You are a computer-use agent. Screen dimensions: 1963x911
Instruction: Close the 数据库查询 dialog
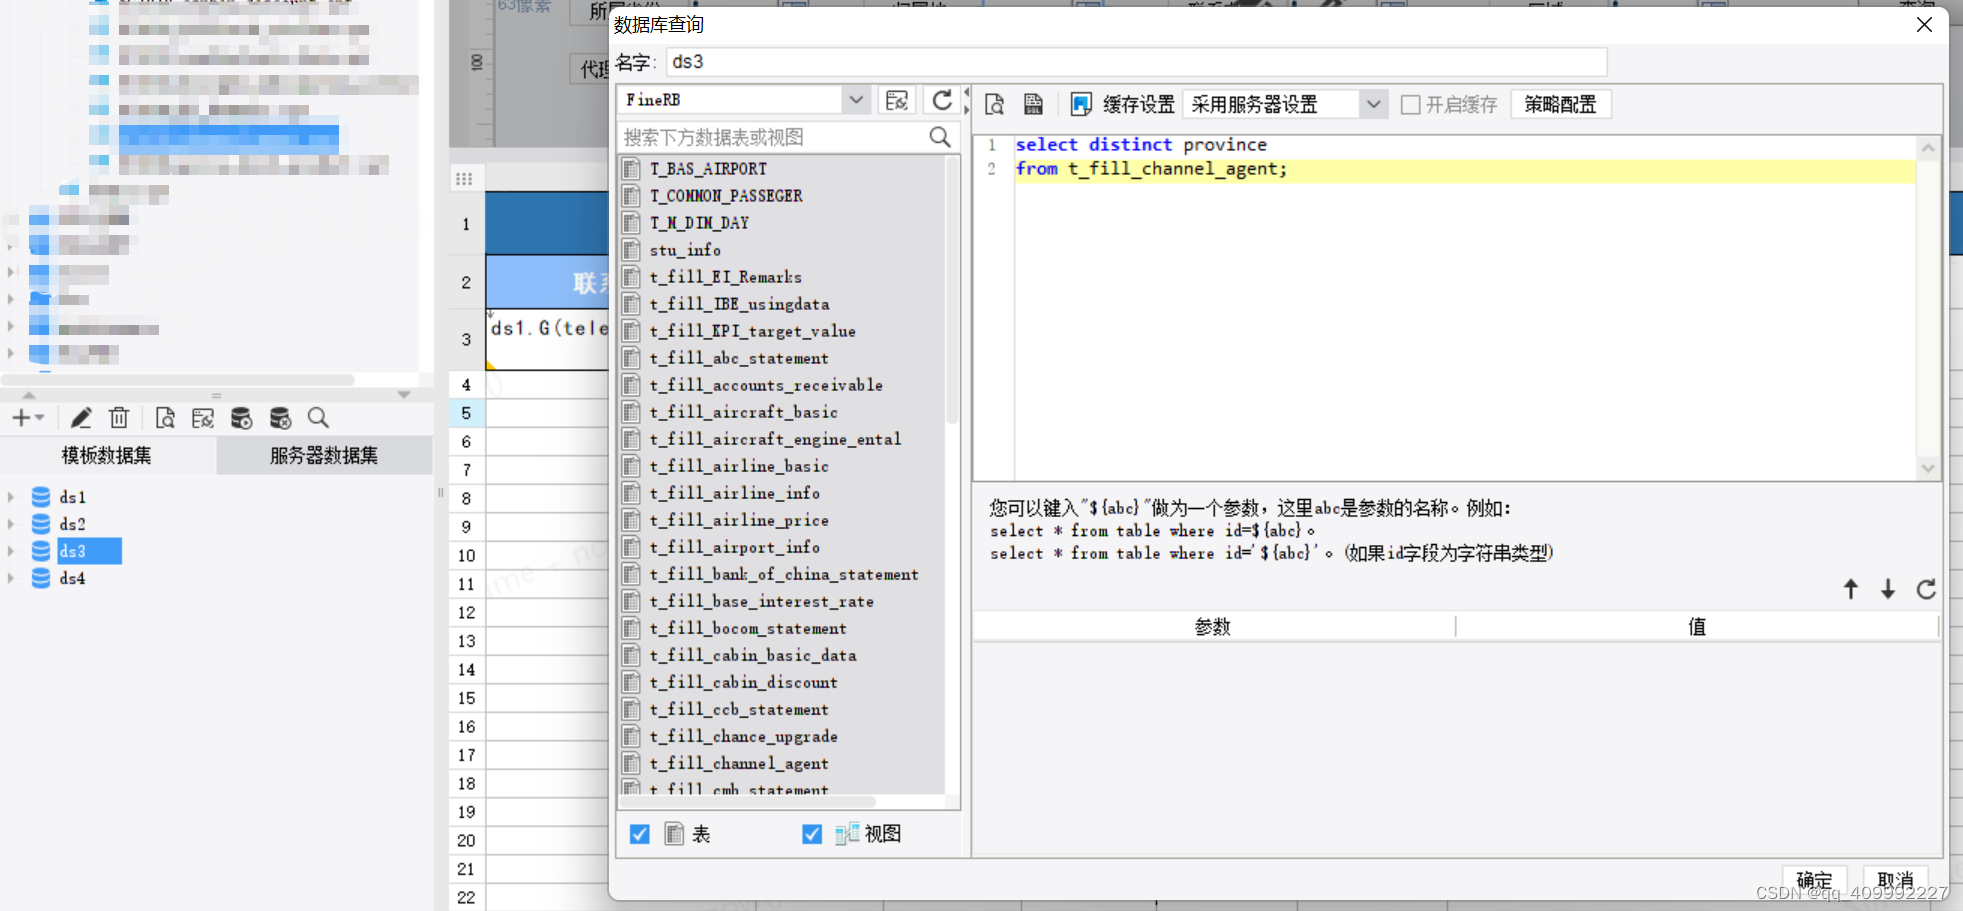click(1924, 25)
